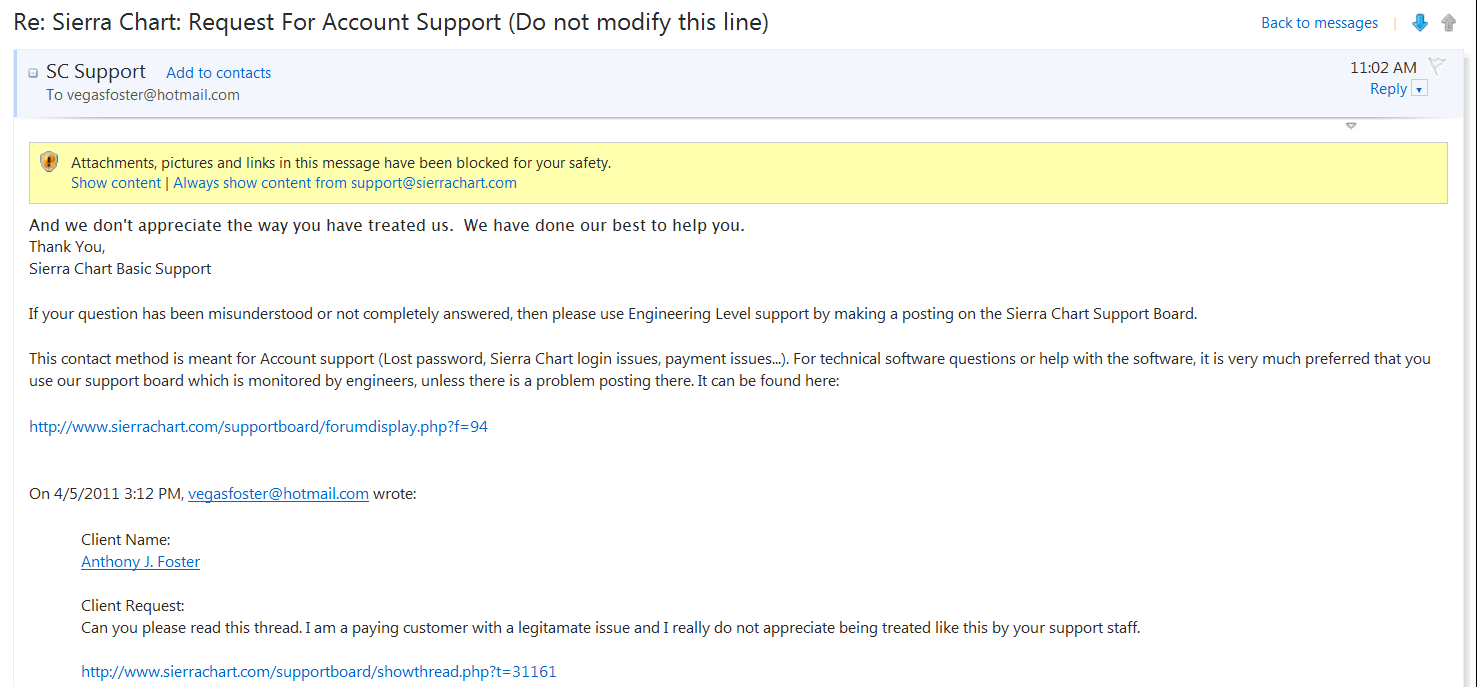The width and height of the screenshot is (1477, 687).
Task: Always show content from support@sierrachart.com
Action: tap(345, 183)
